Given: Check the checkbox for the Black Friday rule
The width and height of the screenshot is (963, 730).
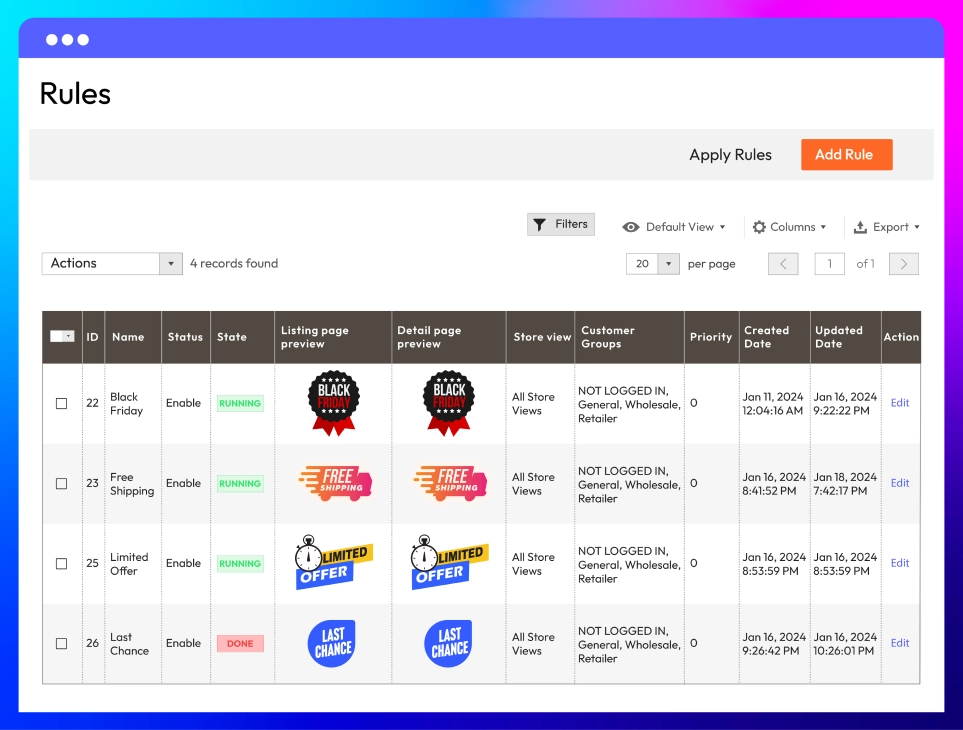Looking at the screenshot, I should (x=63, y=403).
